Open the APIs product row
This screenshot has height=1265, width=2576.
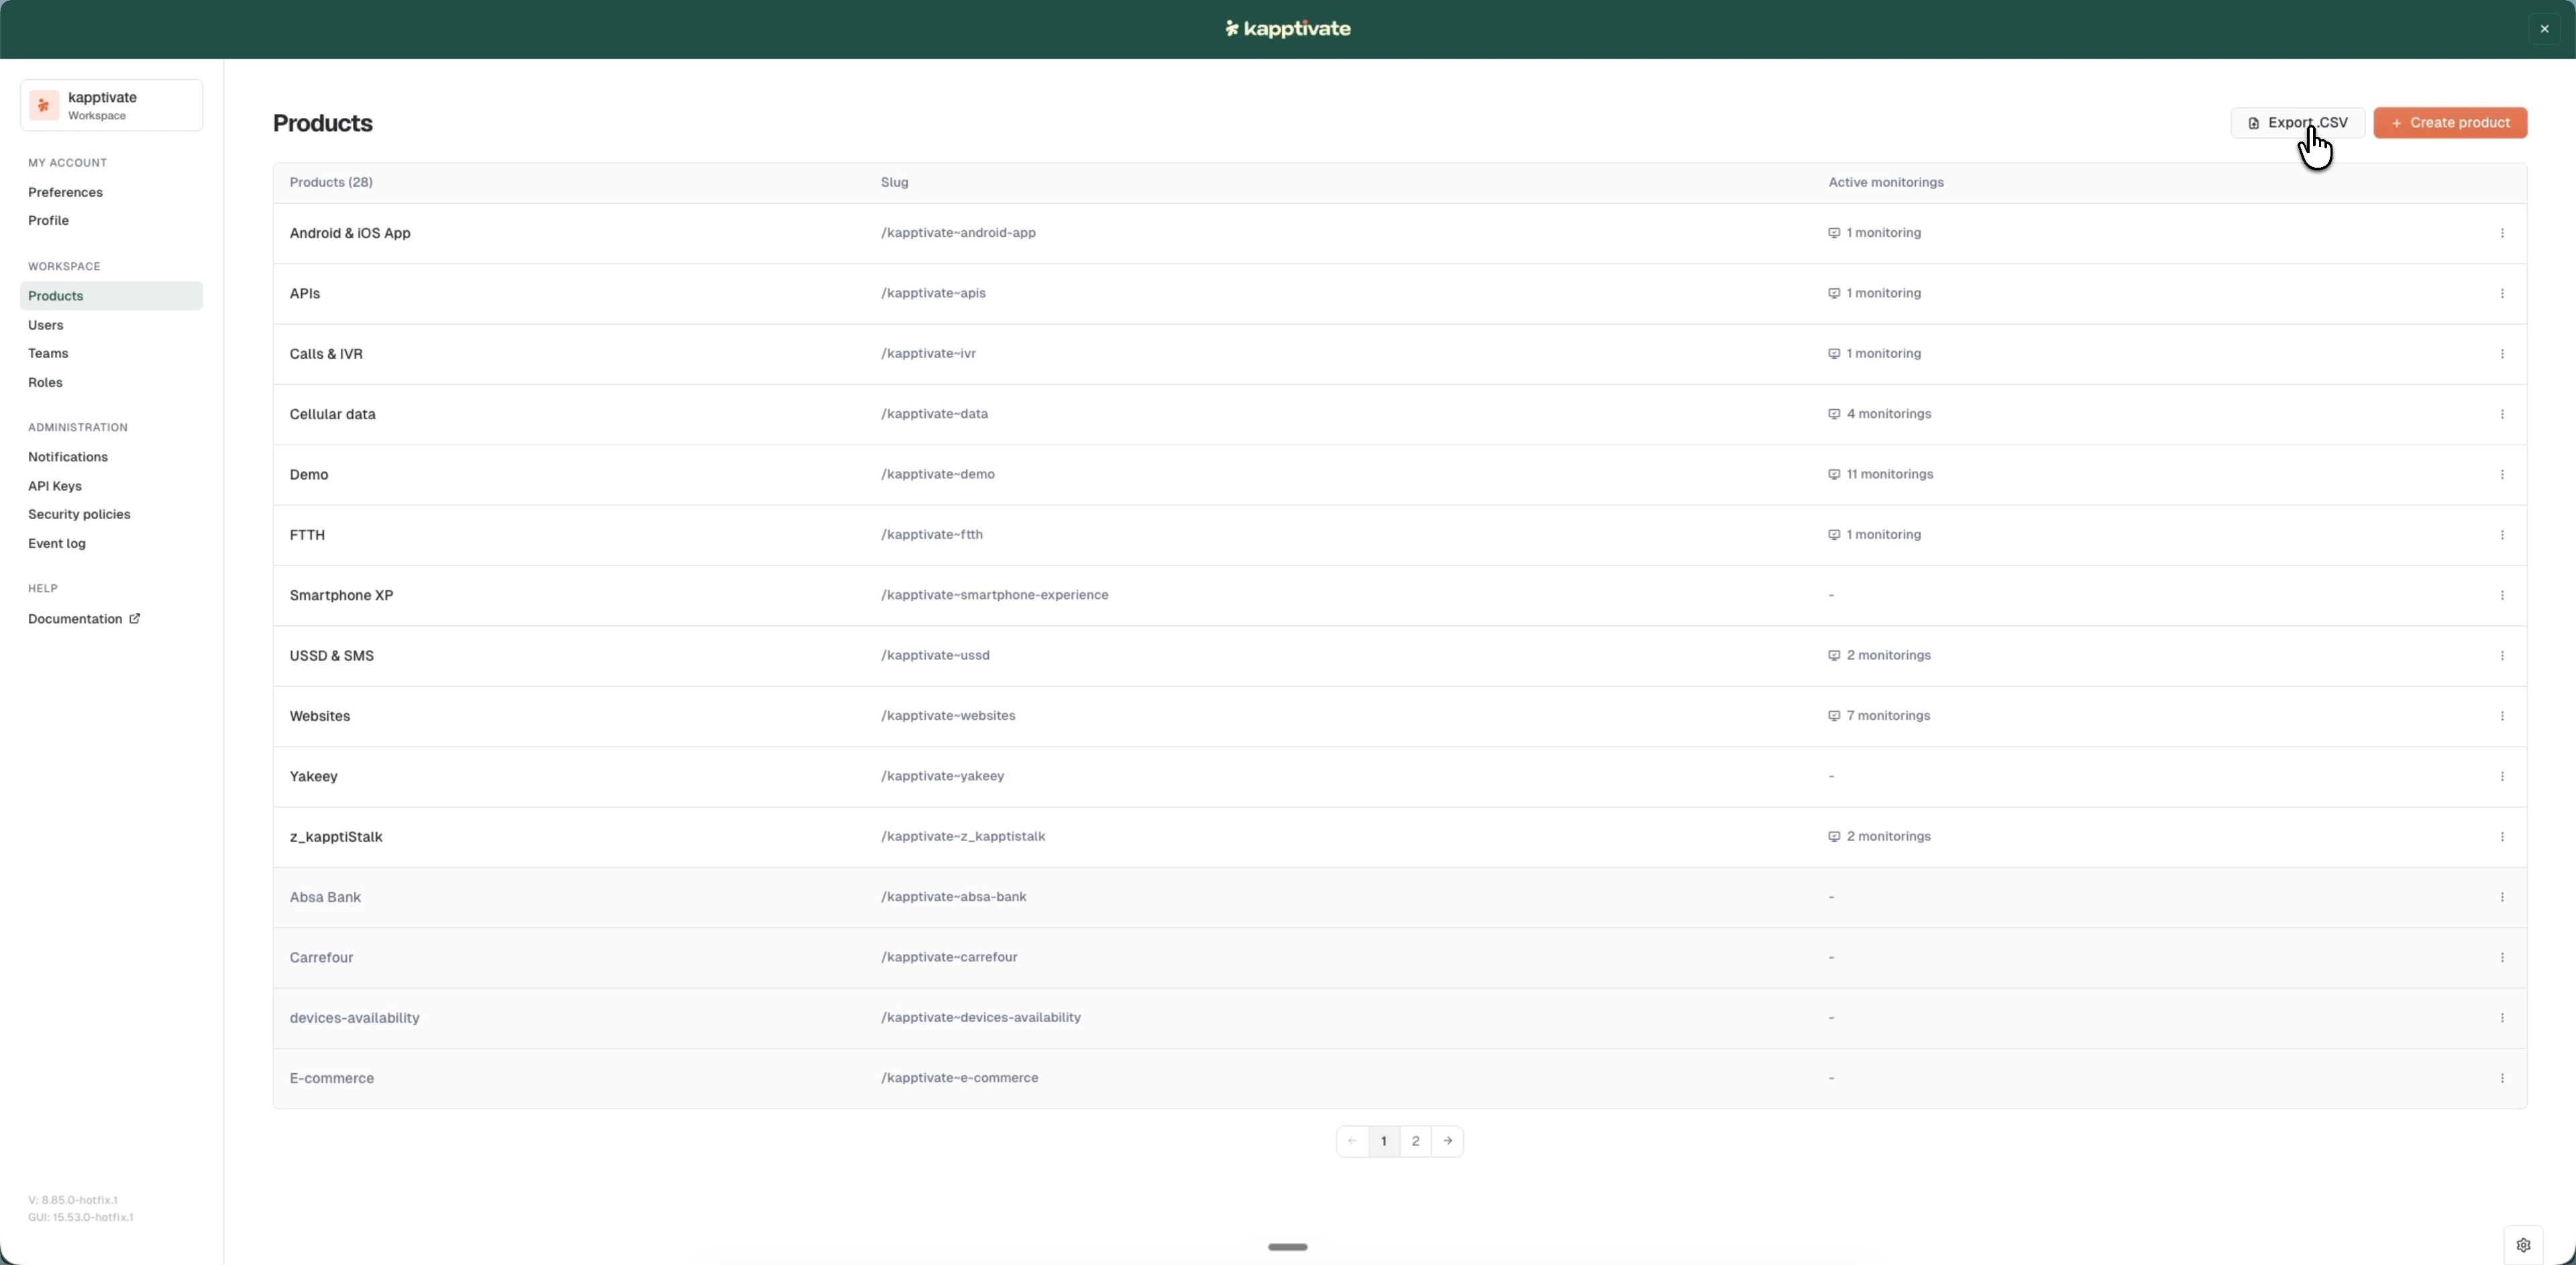(1399, 293)
